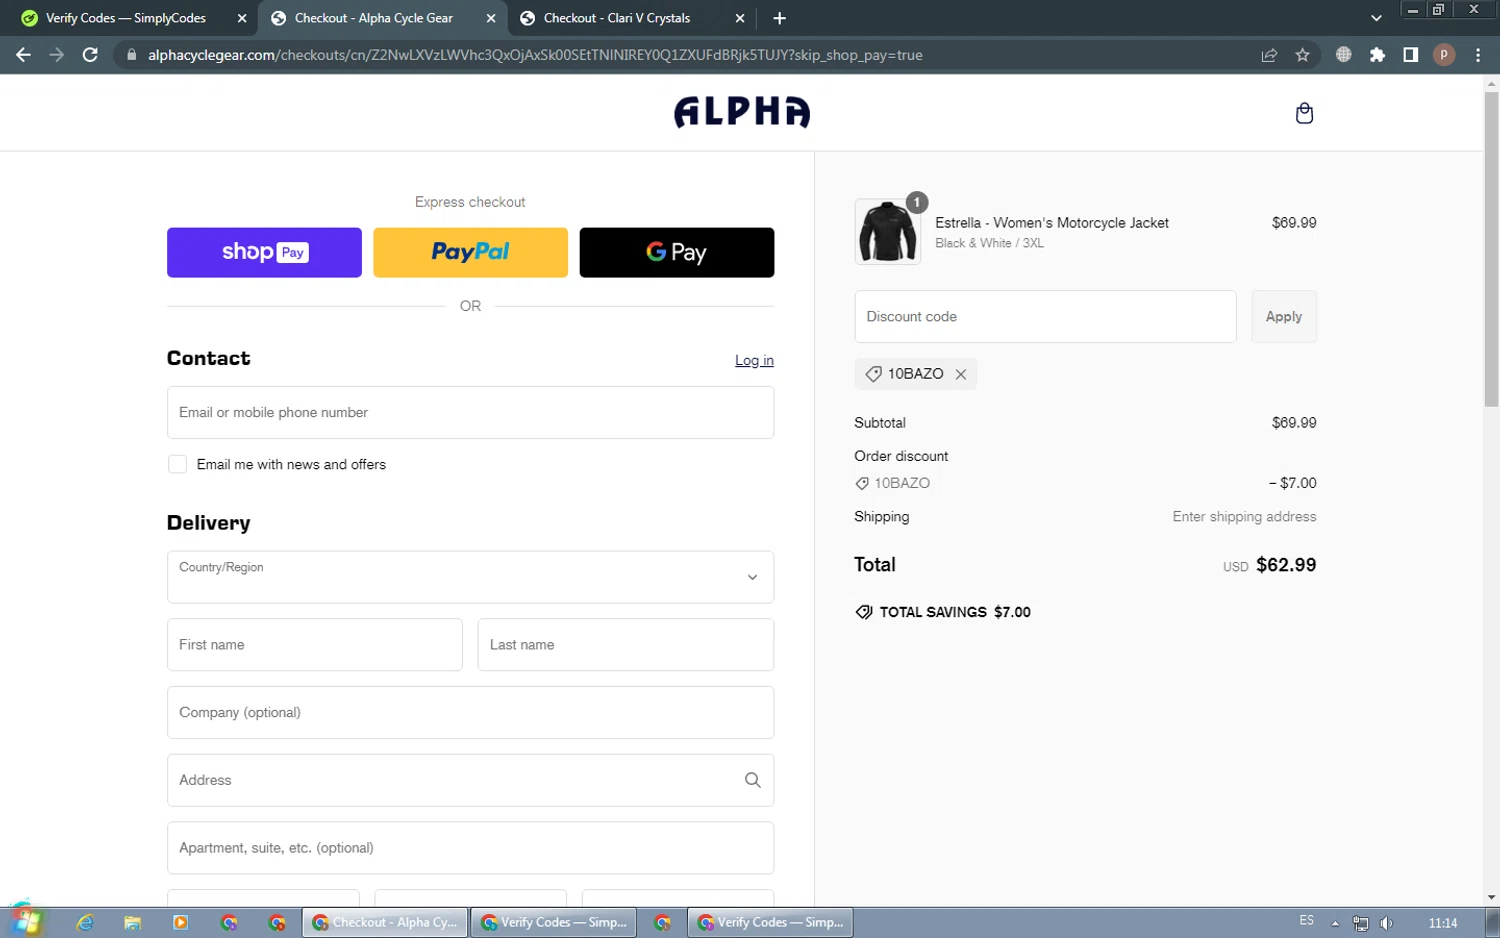Reload the checkout page
The width and height of the screenshot is (1500, 938).
(x=90, y=55)
